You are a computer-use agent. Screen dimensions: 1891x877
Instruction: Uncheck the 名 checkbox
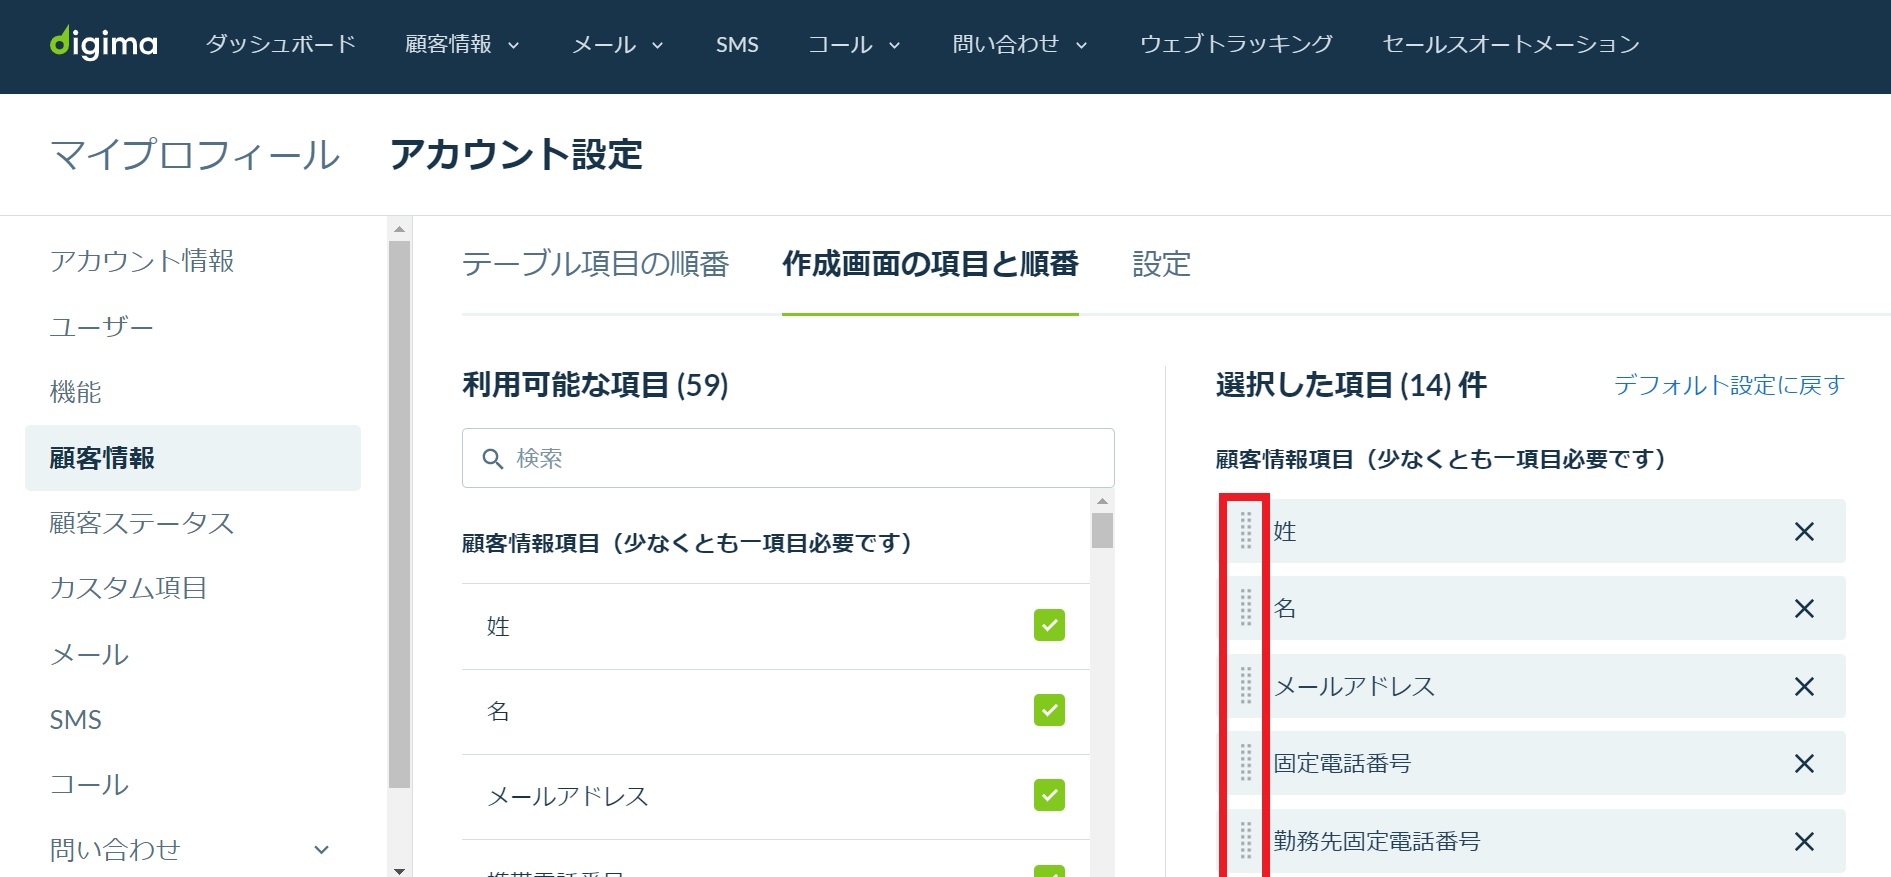pyautogui.click(x=1049, y=710)
